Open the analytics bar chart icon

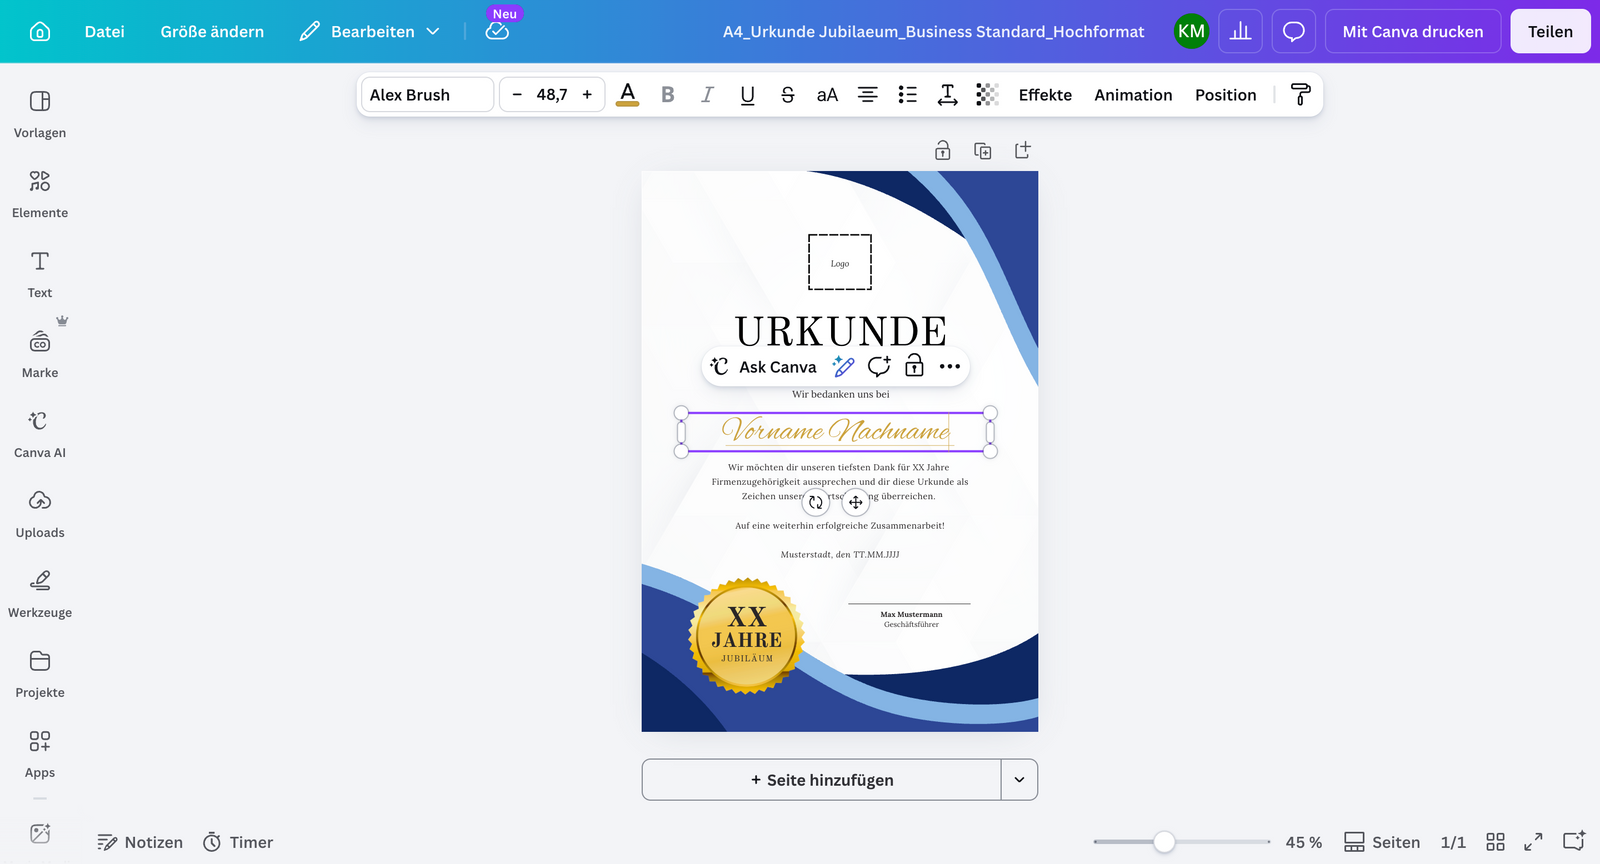click(1241, 31)
